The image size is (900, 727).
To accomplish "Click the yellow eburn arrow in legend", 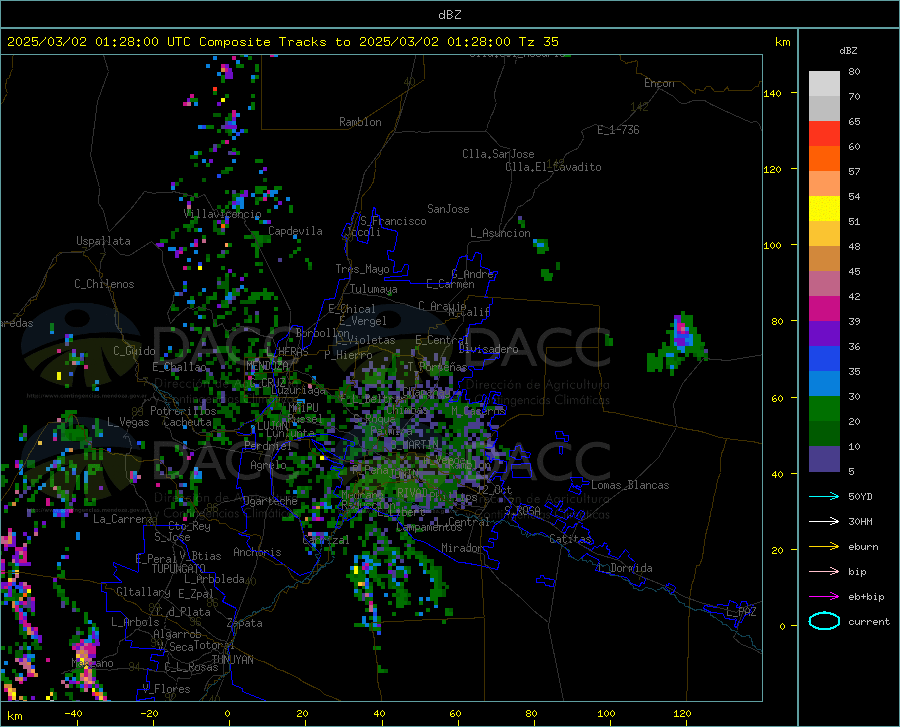I will coord(824,547).
